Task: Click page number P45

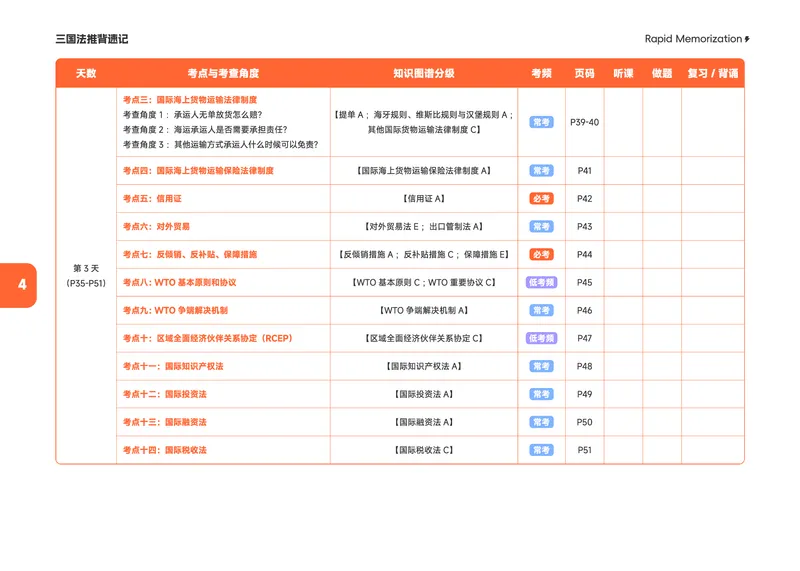Action: click(x=585, y=283)
